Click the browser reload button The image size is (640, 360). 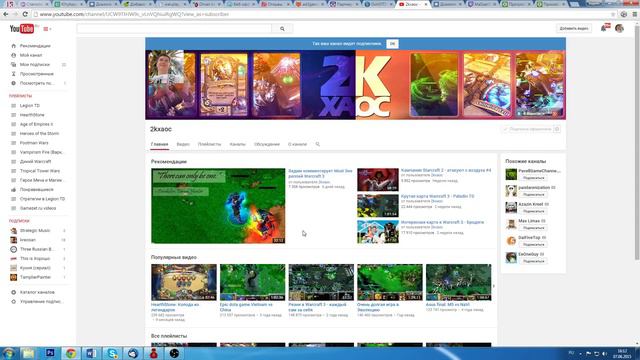[x=25, y=14]
